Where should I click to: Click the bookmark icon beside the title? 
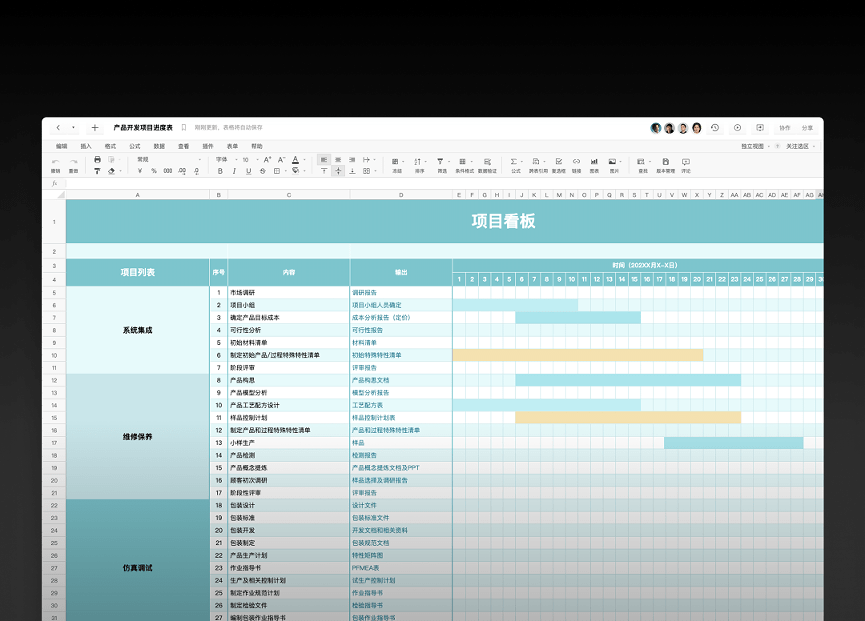click(x=184, y=127)
